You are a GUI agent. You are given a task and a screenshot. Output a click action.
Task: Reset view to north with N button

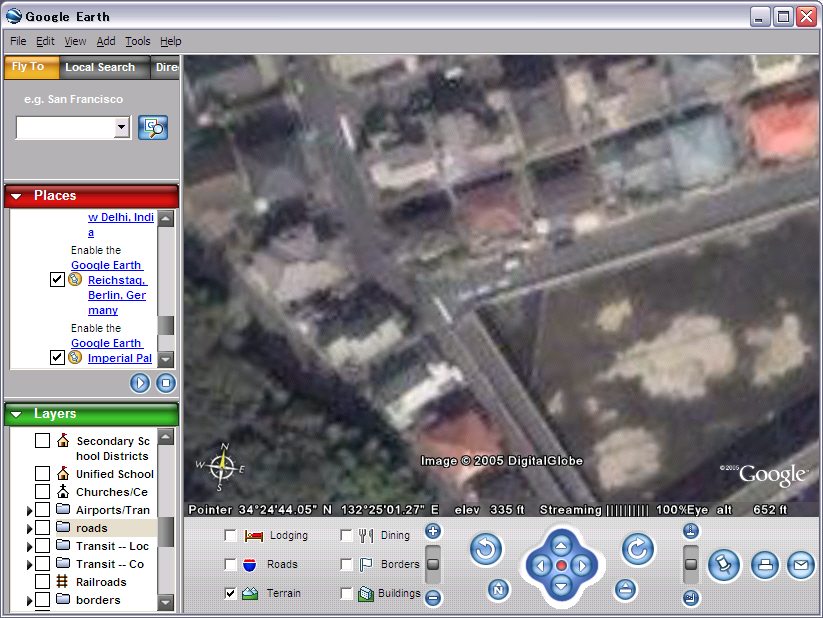(x=497, y=590)
